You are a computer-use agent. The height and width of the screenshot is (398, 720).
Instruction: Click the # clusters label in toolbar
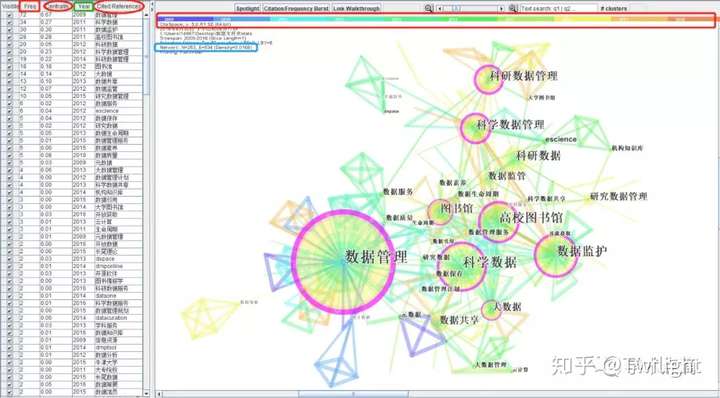pos(613,9)
